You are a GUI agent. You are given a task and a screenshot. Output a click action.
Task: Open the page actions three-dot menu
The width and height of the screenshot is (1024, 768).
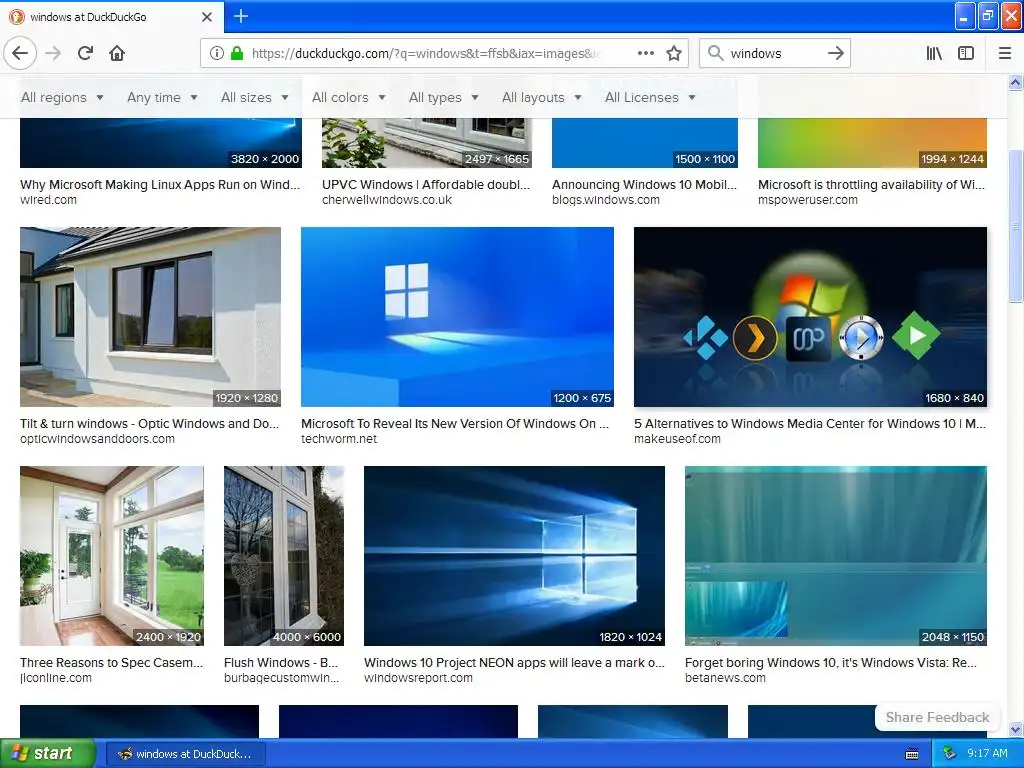[x=645, y=54]
